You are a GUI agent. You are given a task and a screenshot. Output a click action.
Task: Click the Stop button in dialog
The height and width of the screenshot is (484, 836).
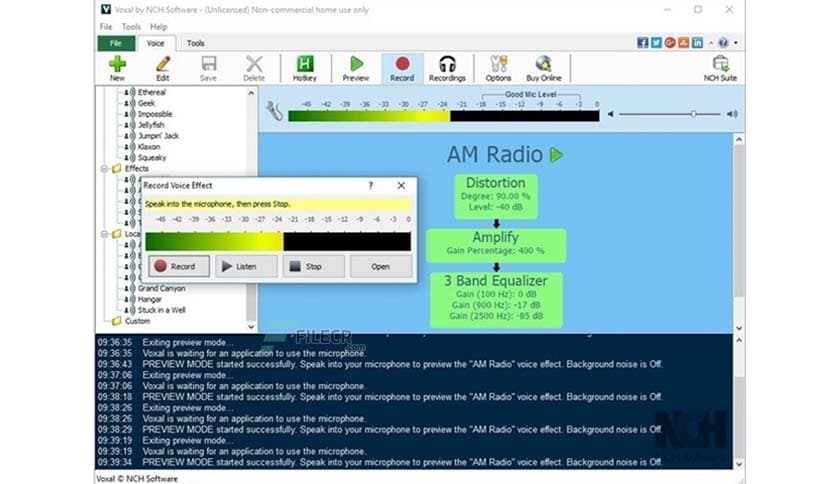tap(314, 266)
